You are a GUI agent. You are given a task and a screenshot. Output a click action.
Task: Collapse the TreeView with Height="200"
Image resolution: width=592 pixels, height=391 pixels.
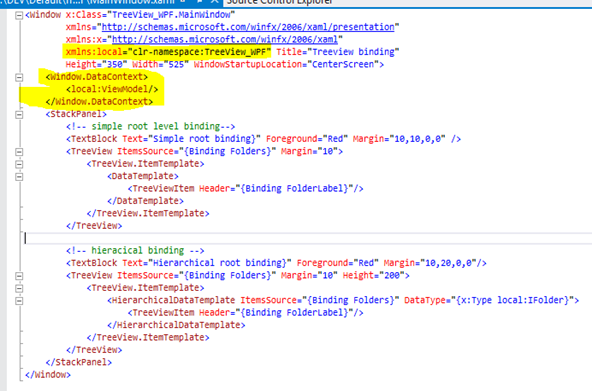(19, 276)
